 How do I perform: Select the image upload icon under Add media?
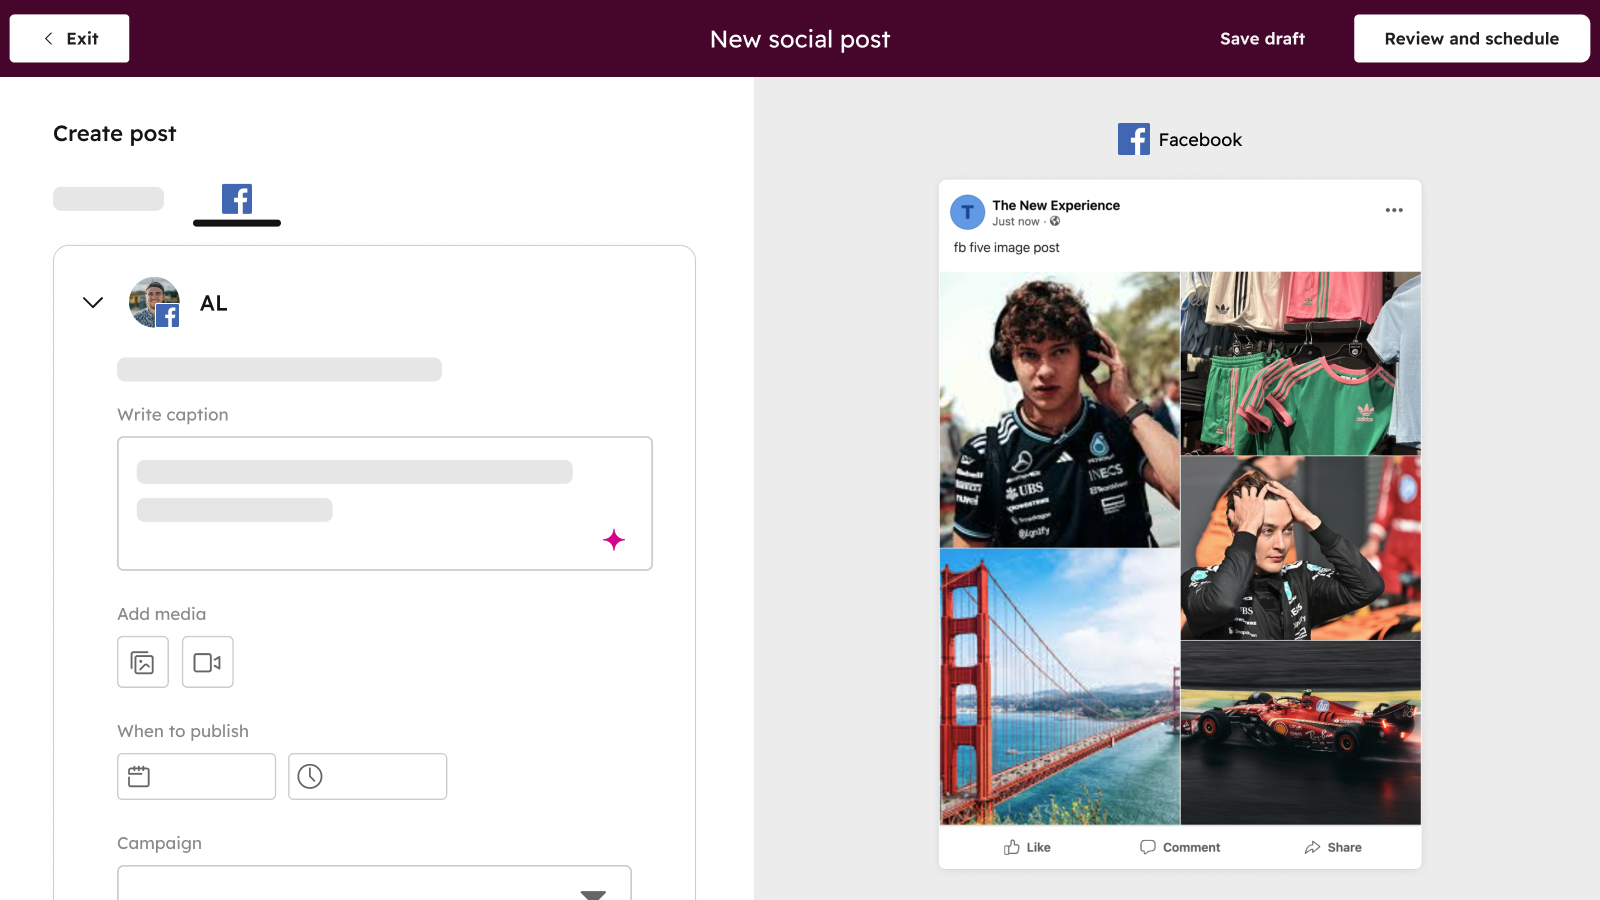tap(142, 662)
